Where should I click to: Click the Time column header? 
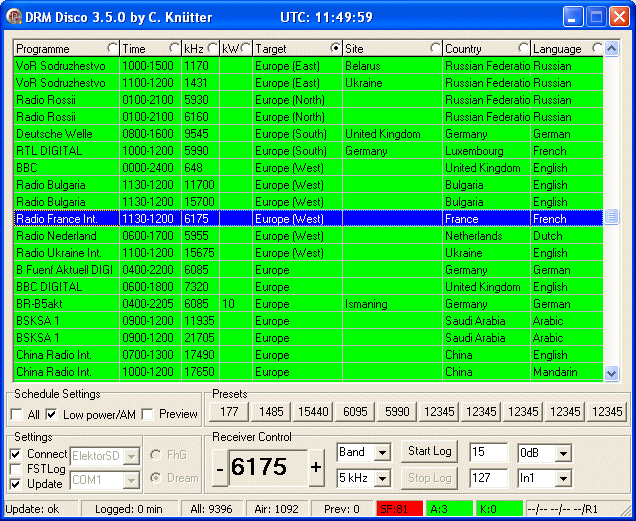[143, 48]
